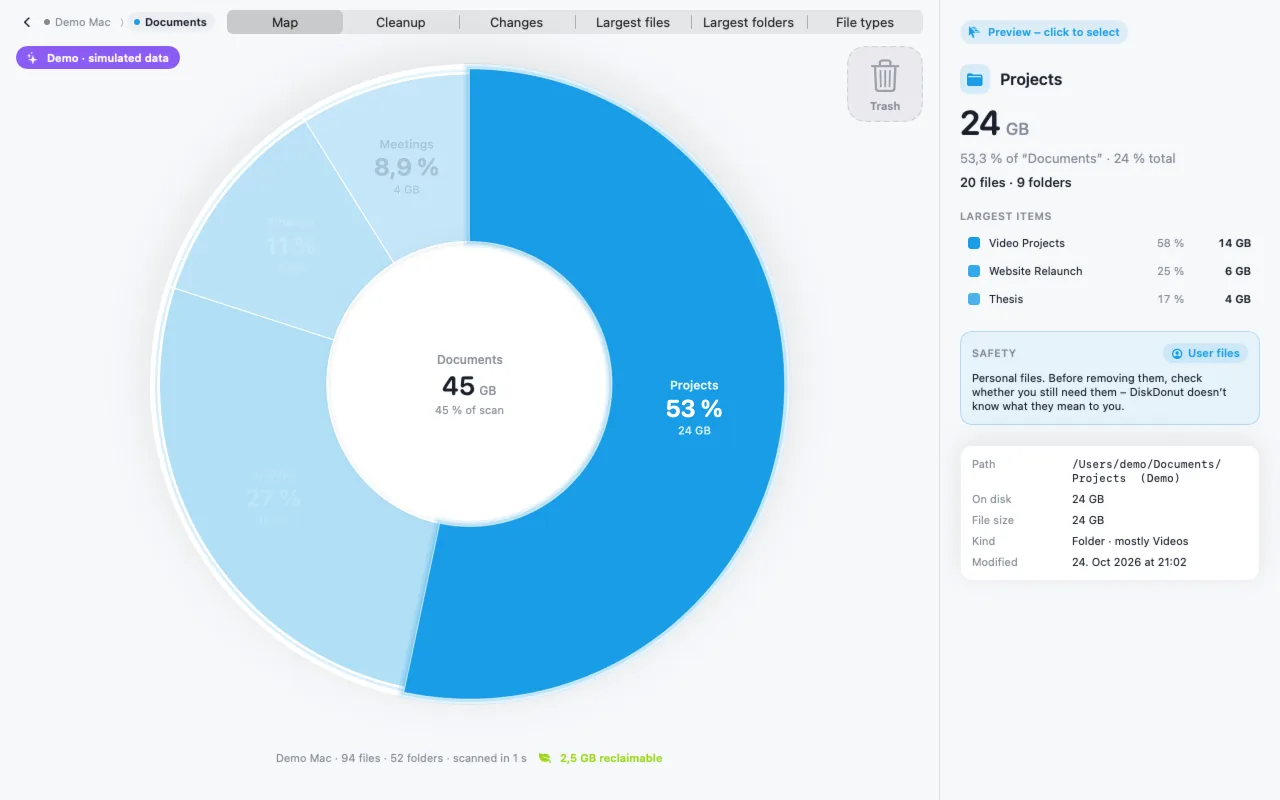The width and height of the screenshot is (1280, 800).
Task: Show the Largest folders tab
Action: tap(748, 22)
